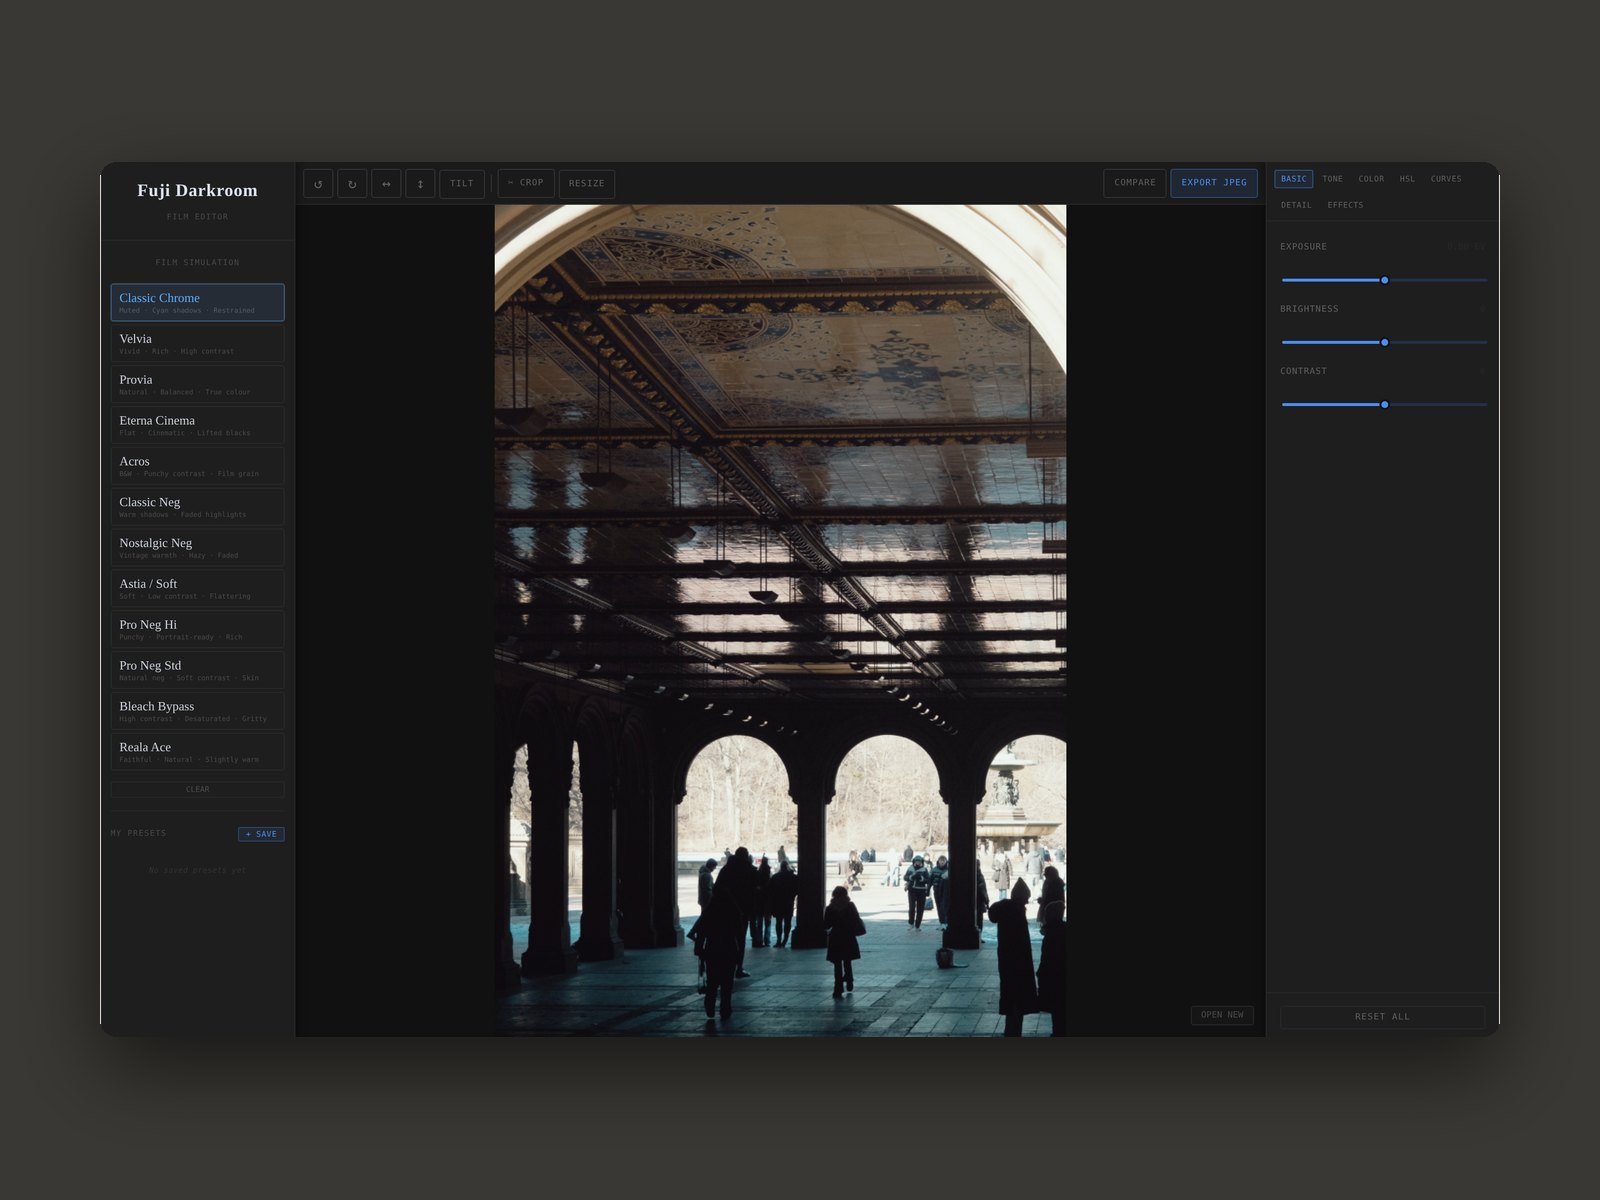Click the Open New button

[x=1222, y=1015]
